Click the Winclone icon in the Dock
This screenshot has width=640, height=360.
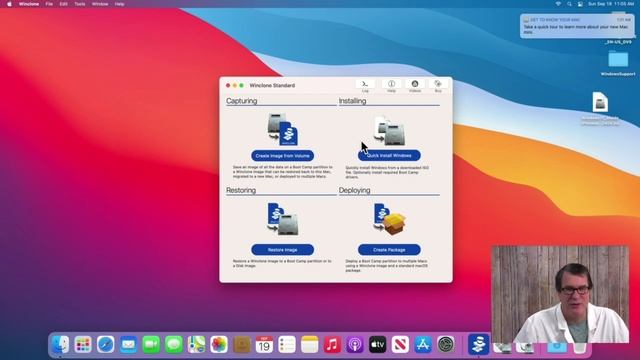tap(478, 344)
